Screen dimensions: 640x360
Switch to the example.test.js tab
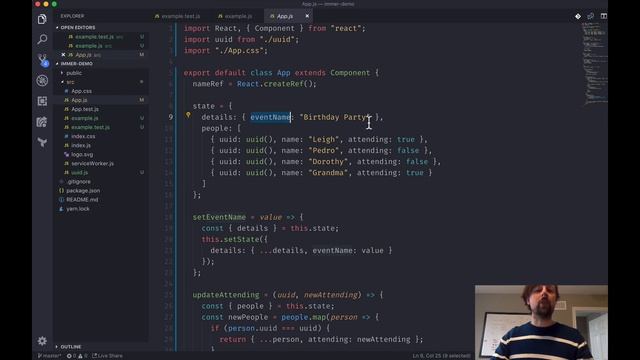[178, 16]
